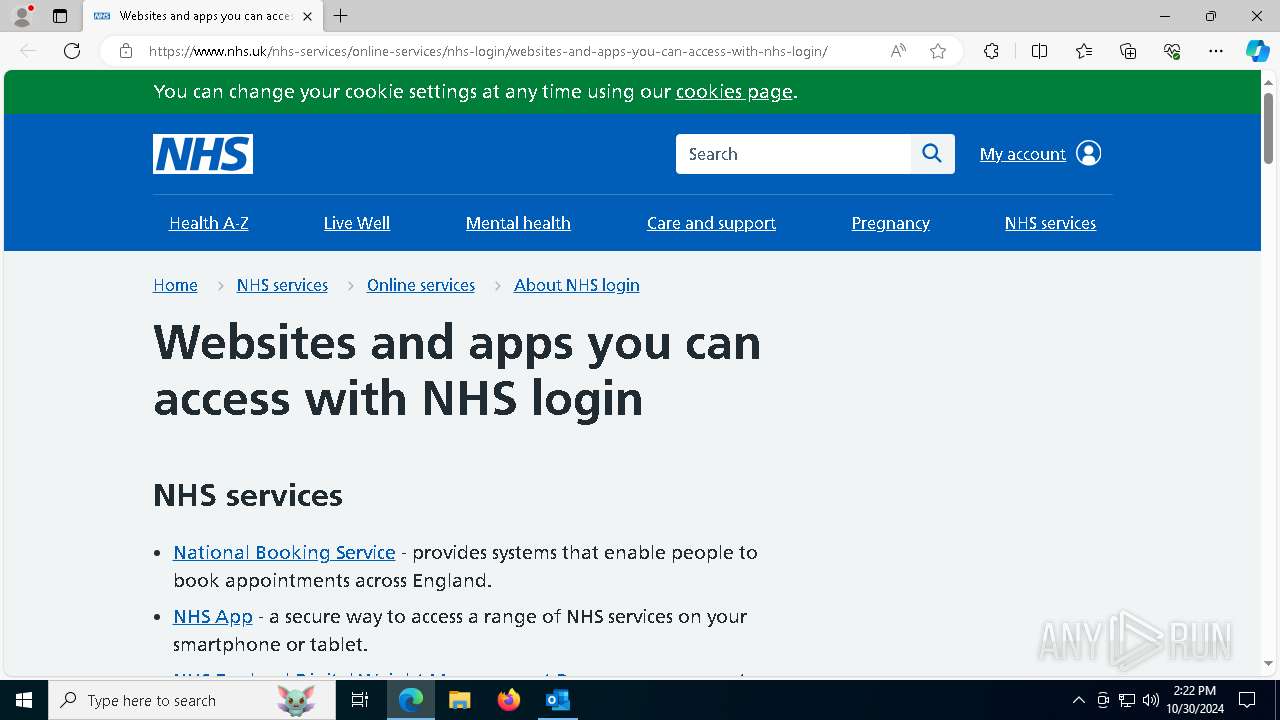Click the NHS site Search field
Viewport: 1280px width, 720px height.
coord(793,154)
